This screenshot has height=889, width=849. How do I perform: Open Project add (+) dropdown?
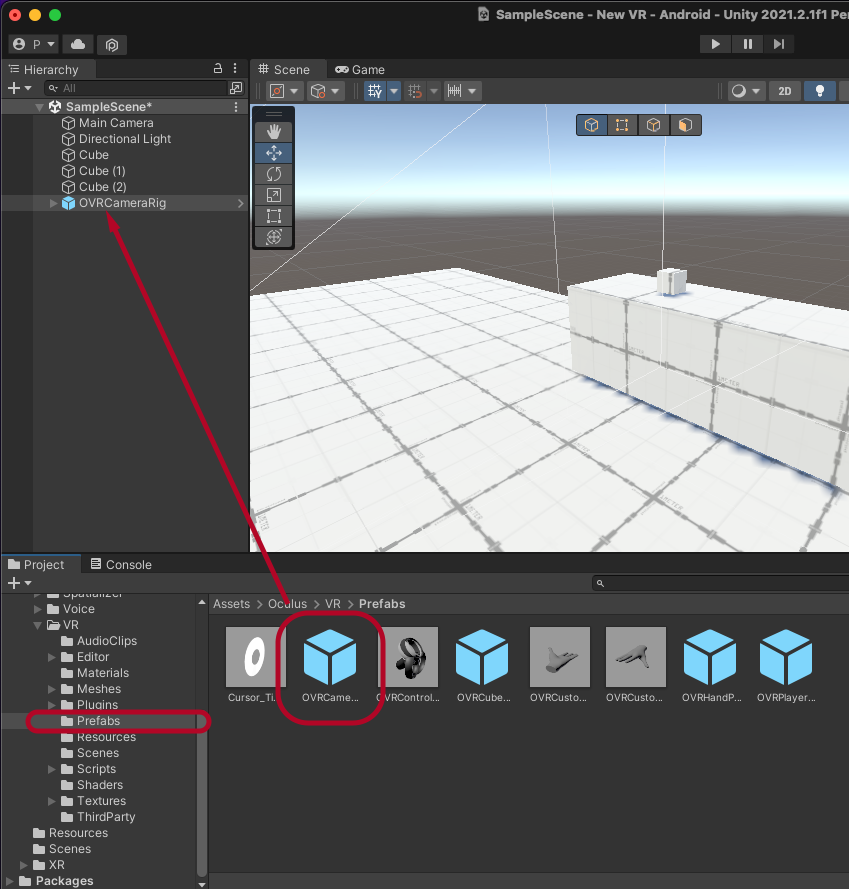click(x=19, y=583)
